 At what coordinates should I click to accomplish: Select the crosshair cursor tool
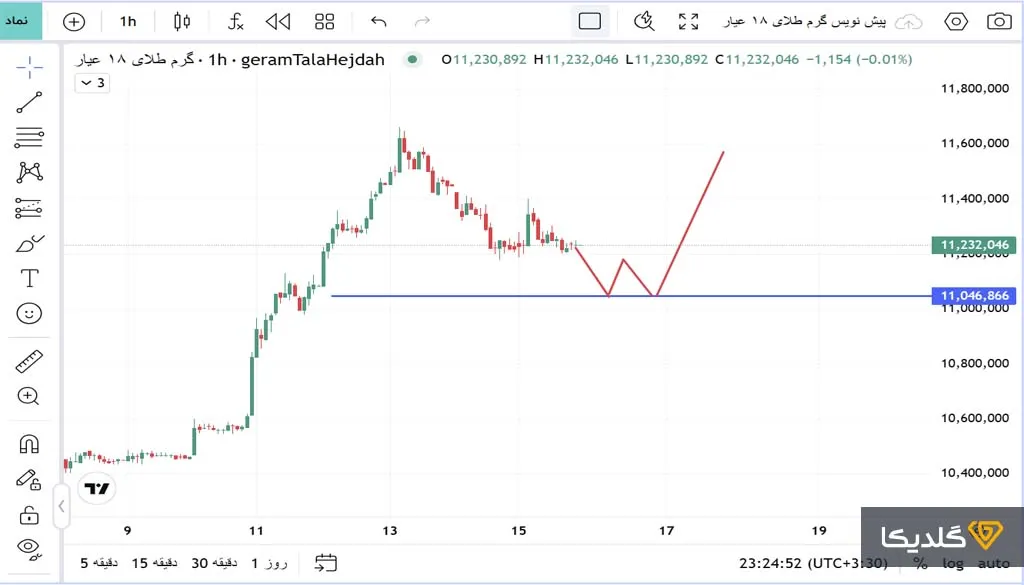[x=30, y=68]
